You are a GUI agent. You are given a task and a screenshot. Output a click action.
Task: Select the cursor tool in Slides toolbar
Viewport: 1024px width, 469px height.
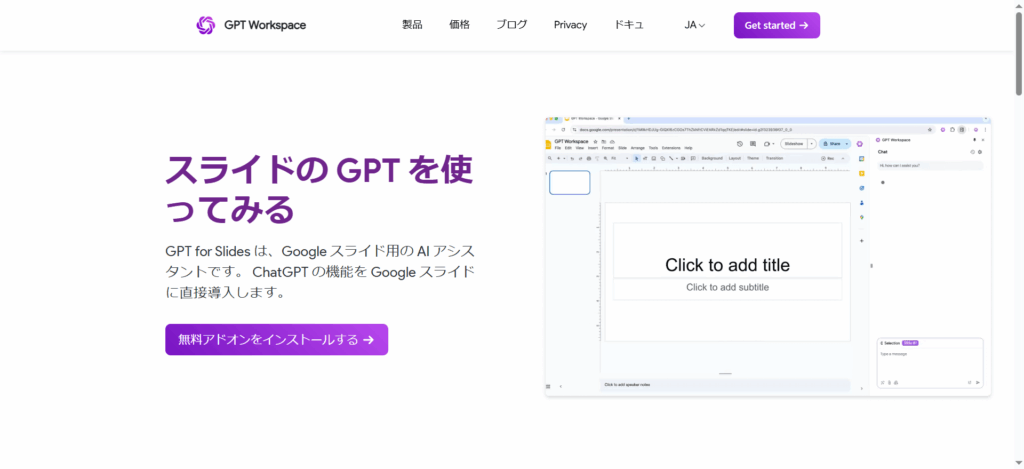[x=636, y=159]
